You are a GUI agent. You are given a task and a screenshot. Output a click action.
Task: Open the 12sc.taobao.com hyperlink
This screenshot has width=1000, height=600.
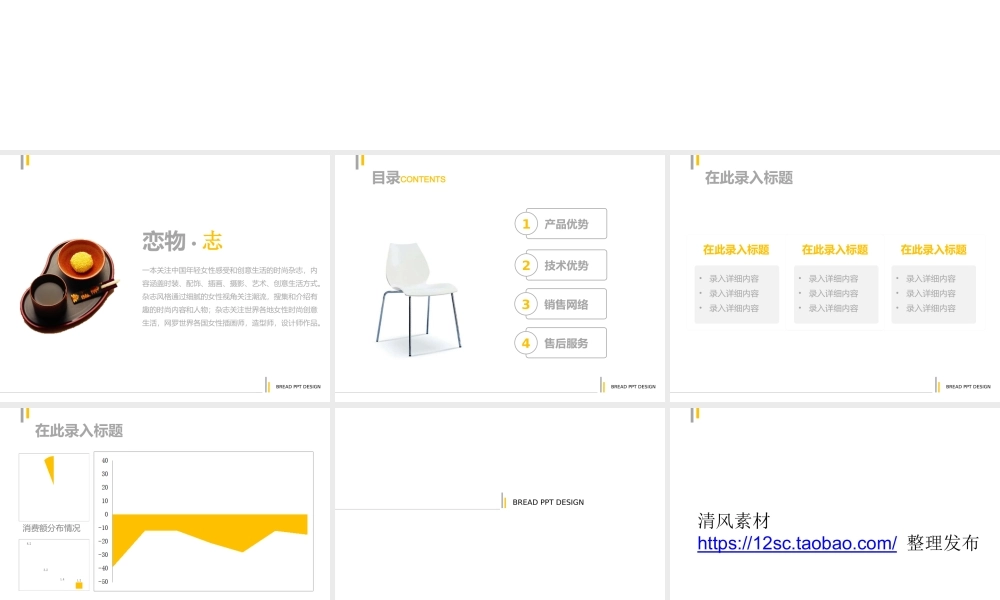(796, 543)
